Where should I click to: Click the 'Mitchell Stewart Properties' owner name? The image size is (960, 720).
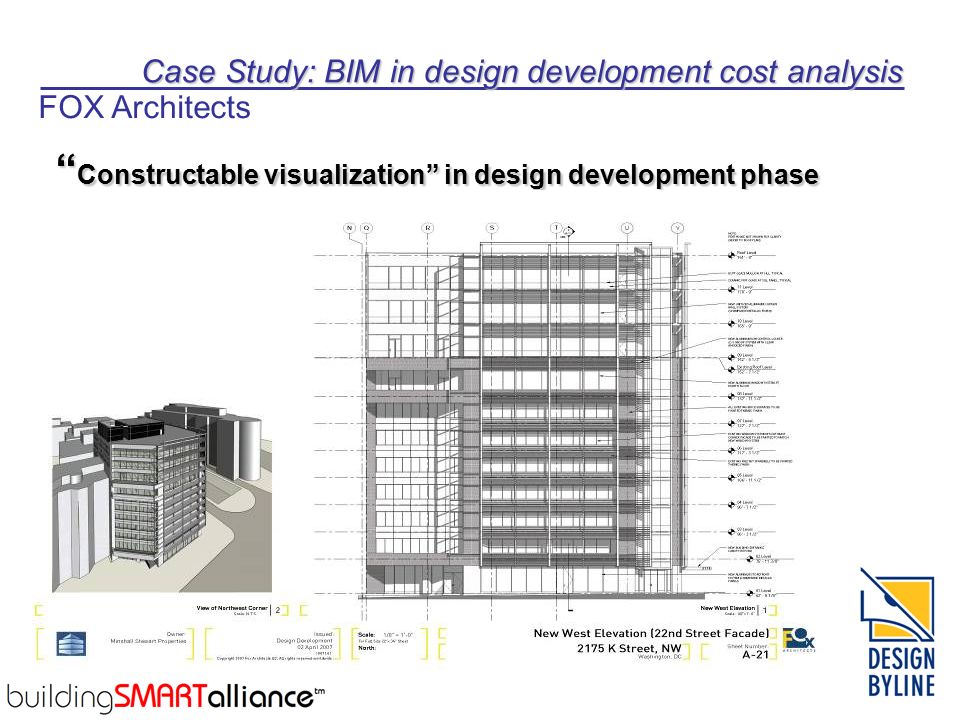coord(148,641)
